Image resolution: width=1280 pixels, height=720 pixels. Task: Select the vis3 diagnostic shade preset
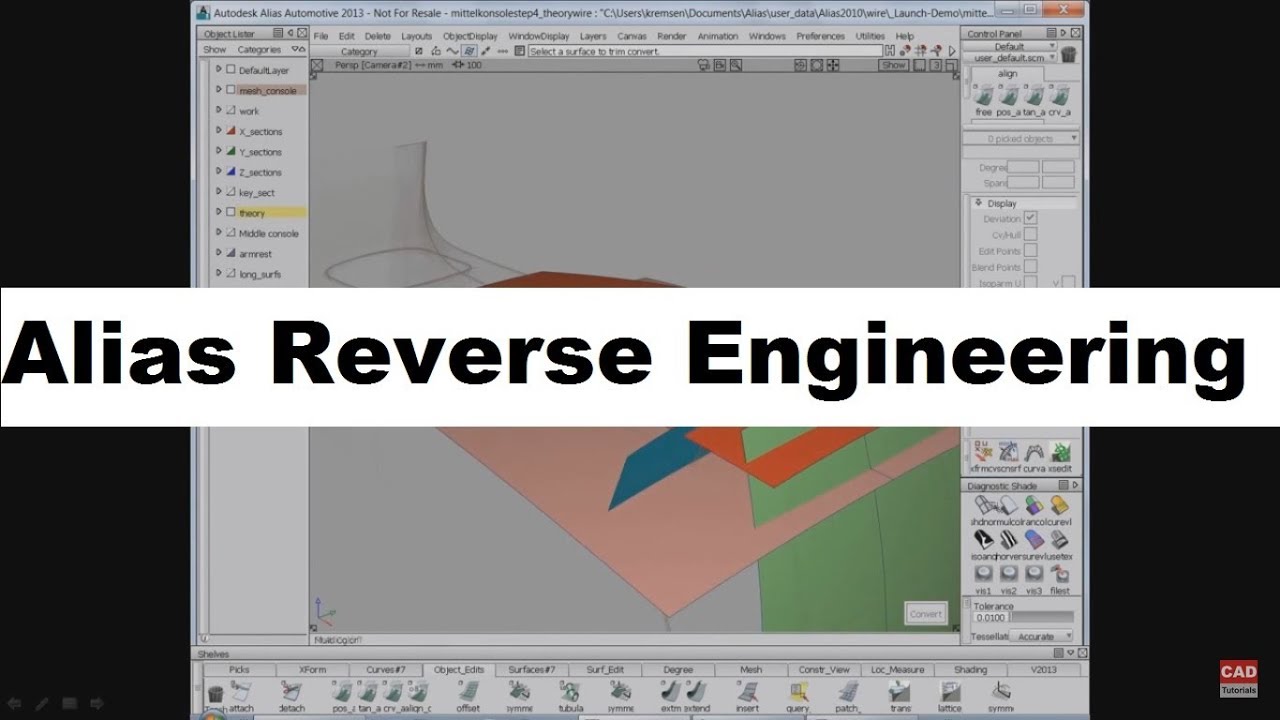pyautogui.click(x=1034, y=574)
